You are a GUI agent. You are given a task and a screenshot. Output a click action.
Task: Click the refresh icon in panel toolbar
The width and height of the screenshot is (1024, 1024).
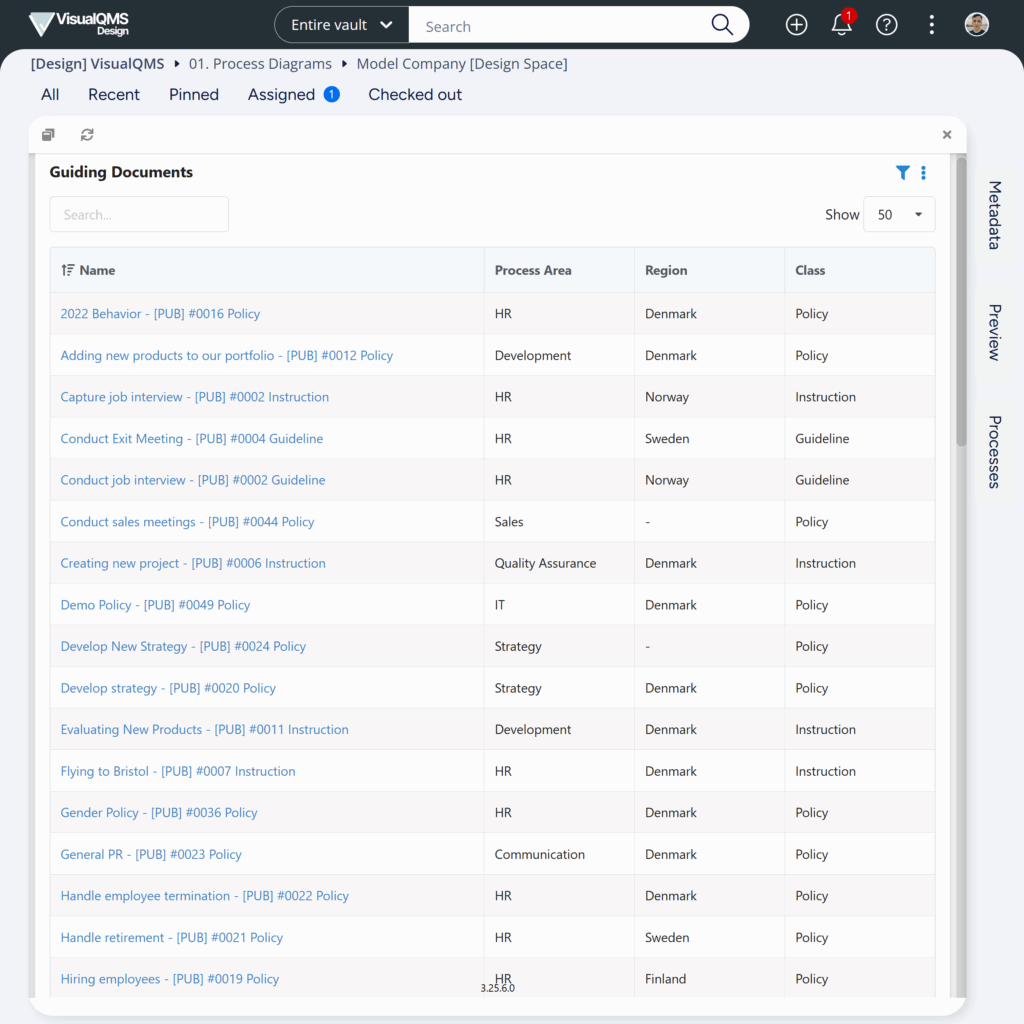pos(87,135)
